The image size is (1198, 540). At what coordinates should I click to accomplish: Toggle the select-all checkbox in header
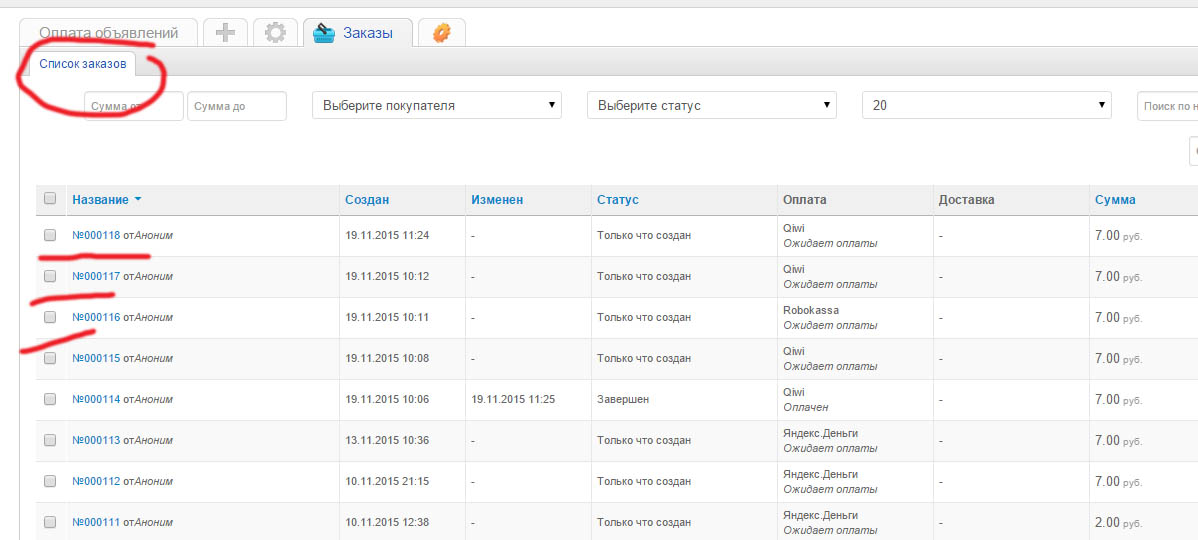point(50,199)
